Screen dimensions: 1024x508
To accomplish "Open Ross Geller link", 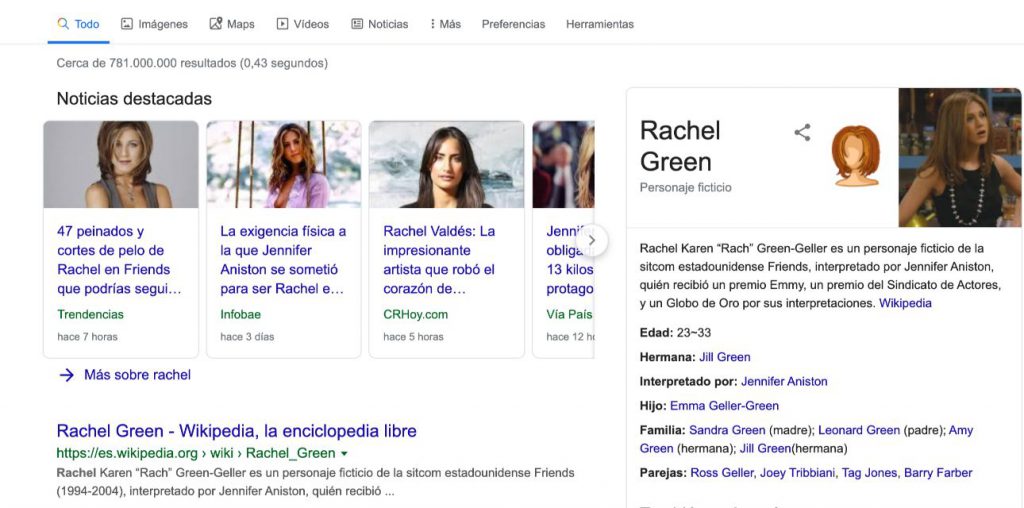I will pyautogui.click(x=720, y=473).
